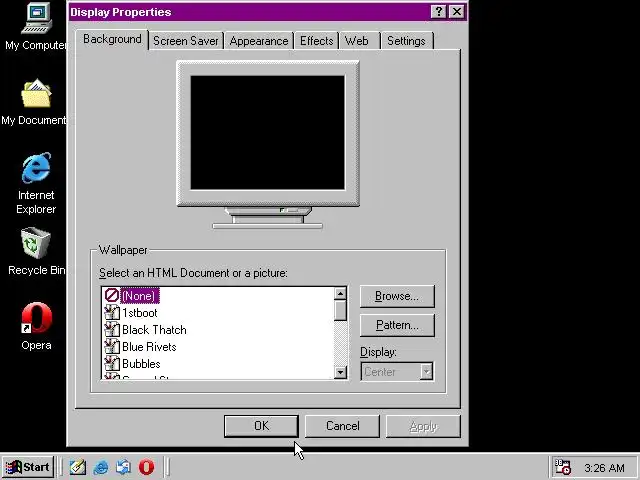Screen dimensions: 640x480
Task: Switch to the Settings tab
Action: point(407,41)
